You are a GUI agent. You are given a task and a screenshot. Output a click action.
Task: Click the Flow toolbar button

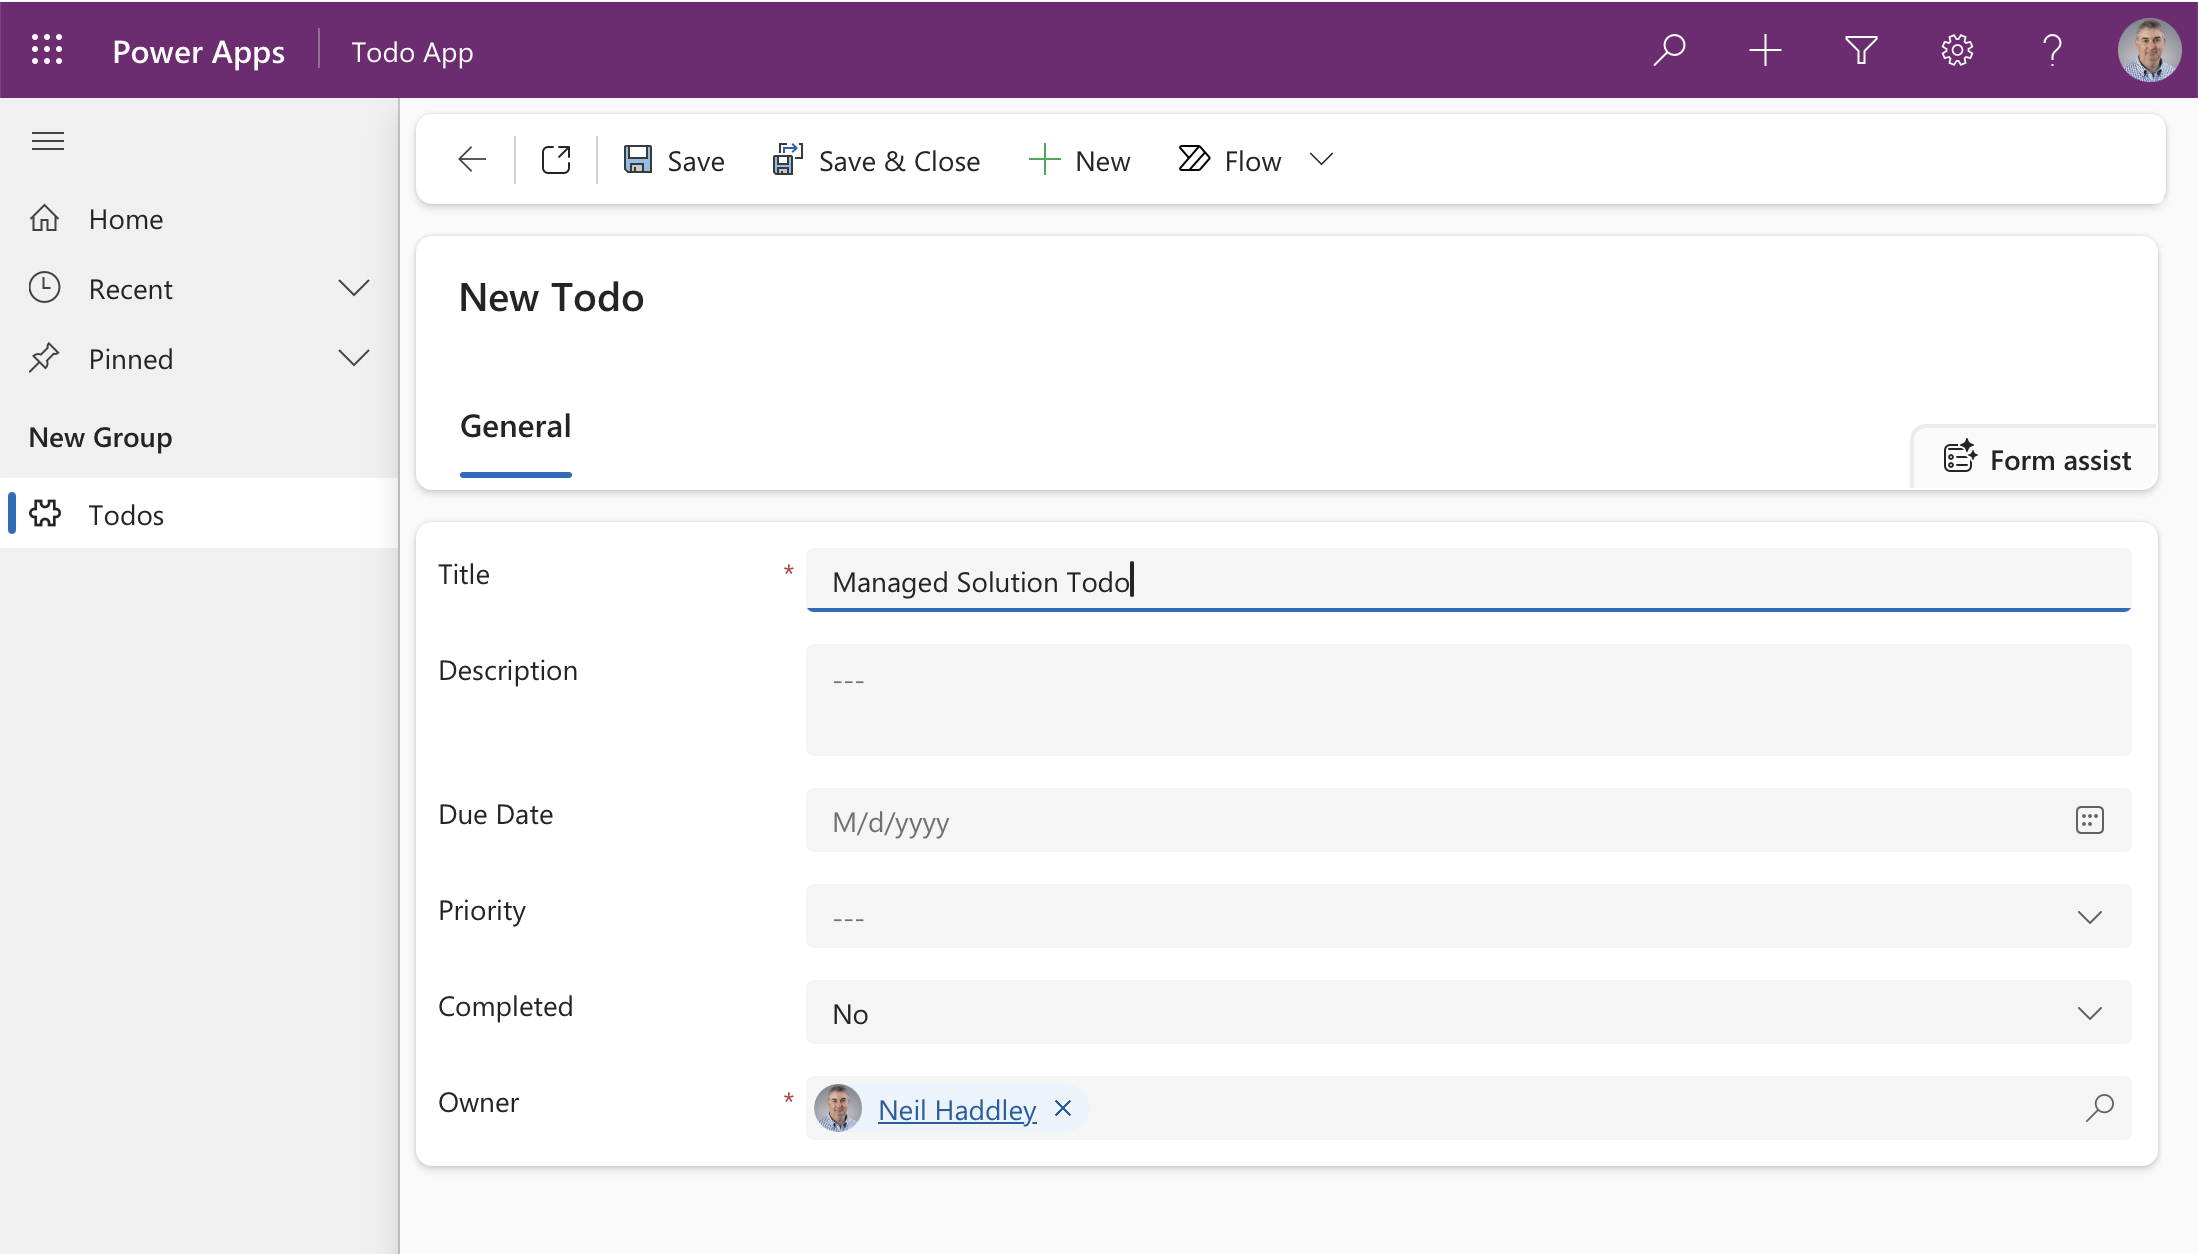coord(1229,161)
